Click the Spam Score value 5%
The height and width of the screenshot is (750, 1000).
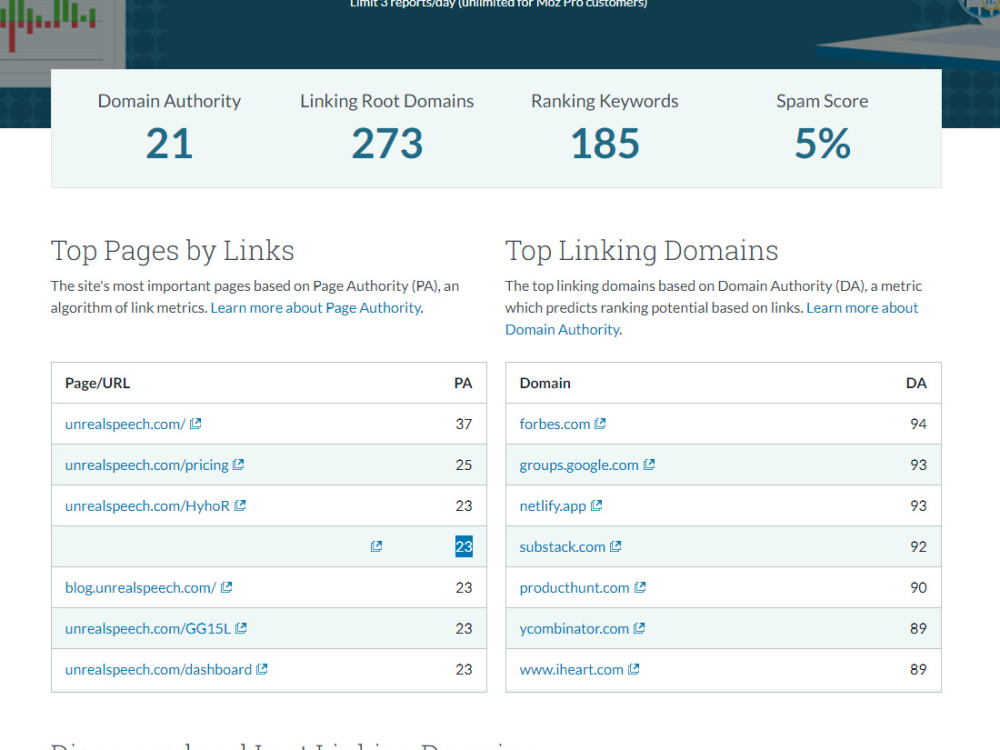click(822, 143)
